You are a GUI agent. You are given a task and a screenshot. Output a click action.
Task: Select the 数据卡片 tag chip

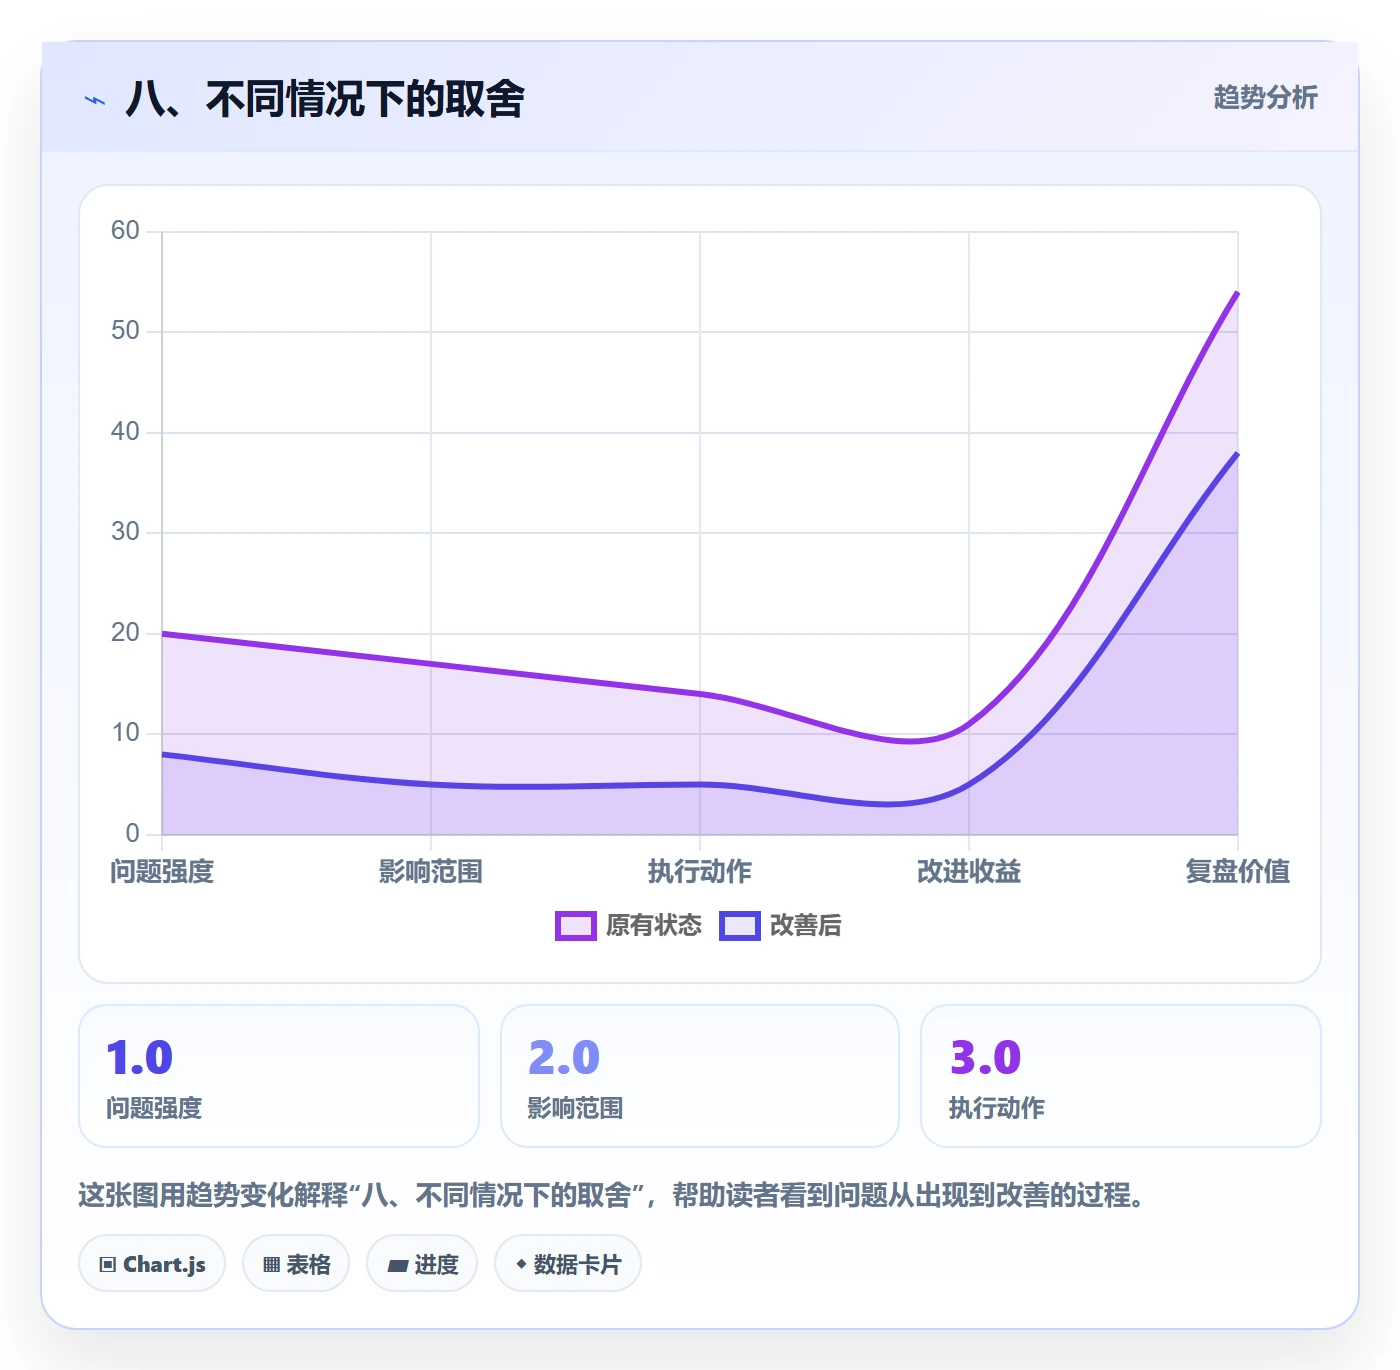(x=568, y=1264)
